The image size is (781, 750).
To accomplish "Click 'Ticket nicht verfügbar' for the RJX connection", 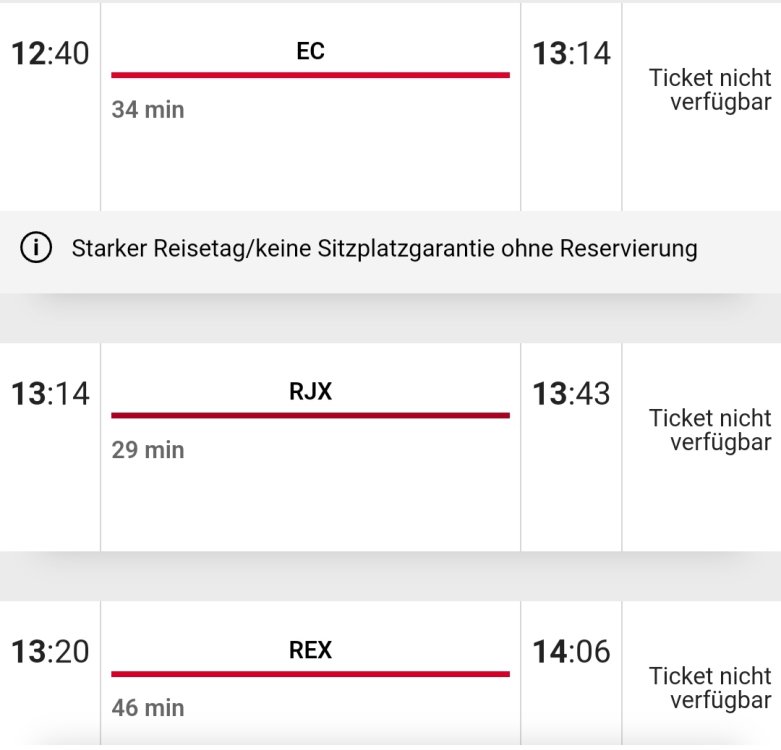I will pyautogui.click(x=710, y=430).
